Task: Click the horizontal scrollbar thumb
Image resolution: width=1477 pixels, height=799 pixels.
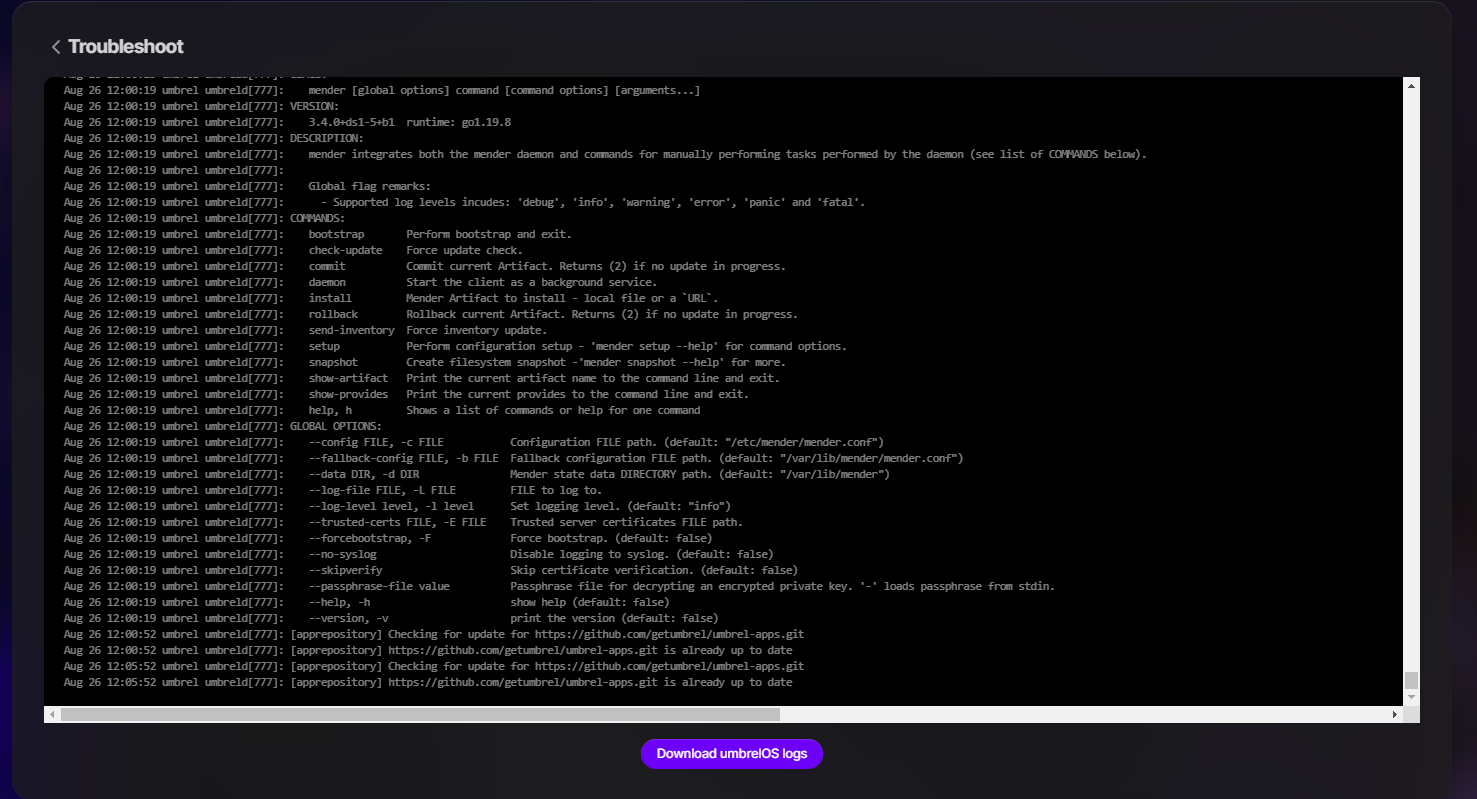Action: [x=420, y=715]
